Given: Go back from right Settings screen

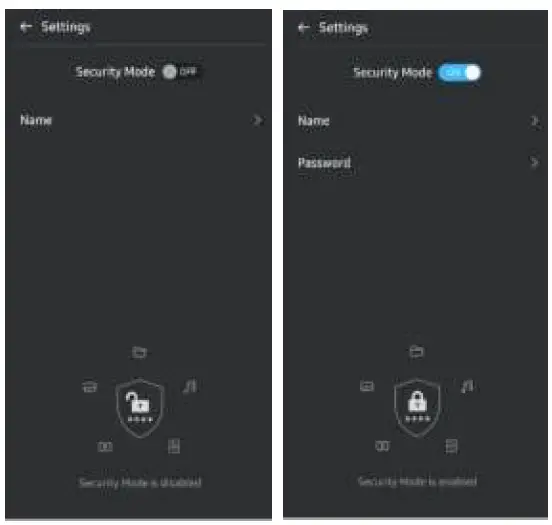Looking at the screenshot, I should [303, 27].
